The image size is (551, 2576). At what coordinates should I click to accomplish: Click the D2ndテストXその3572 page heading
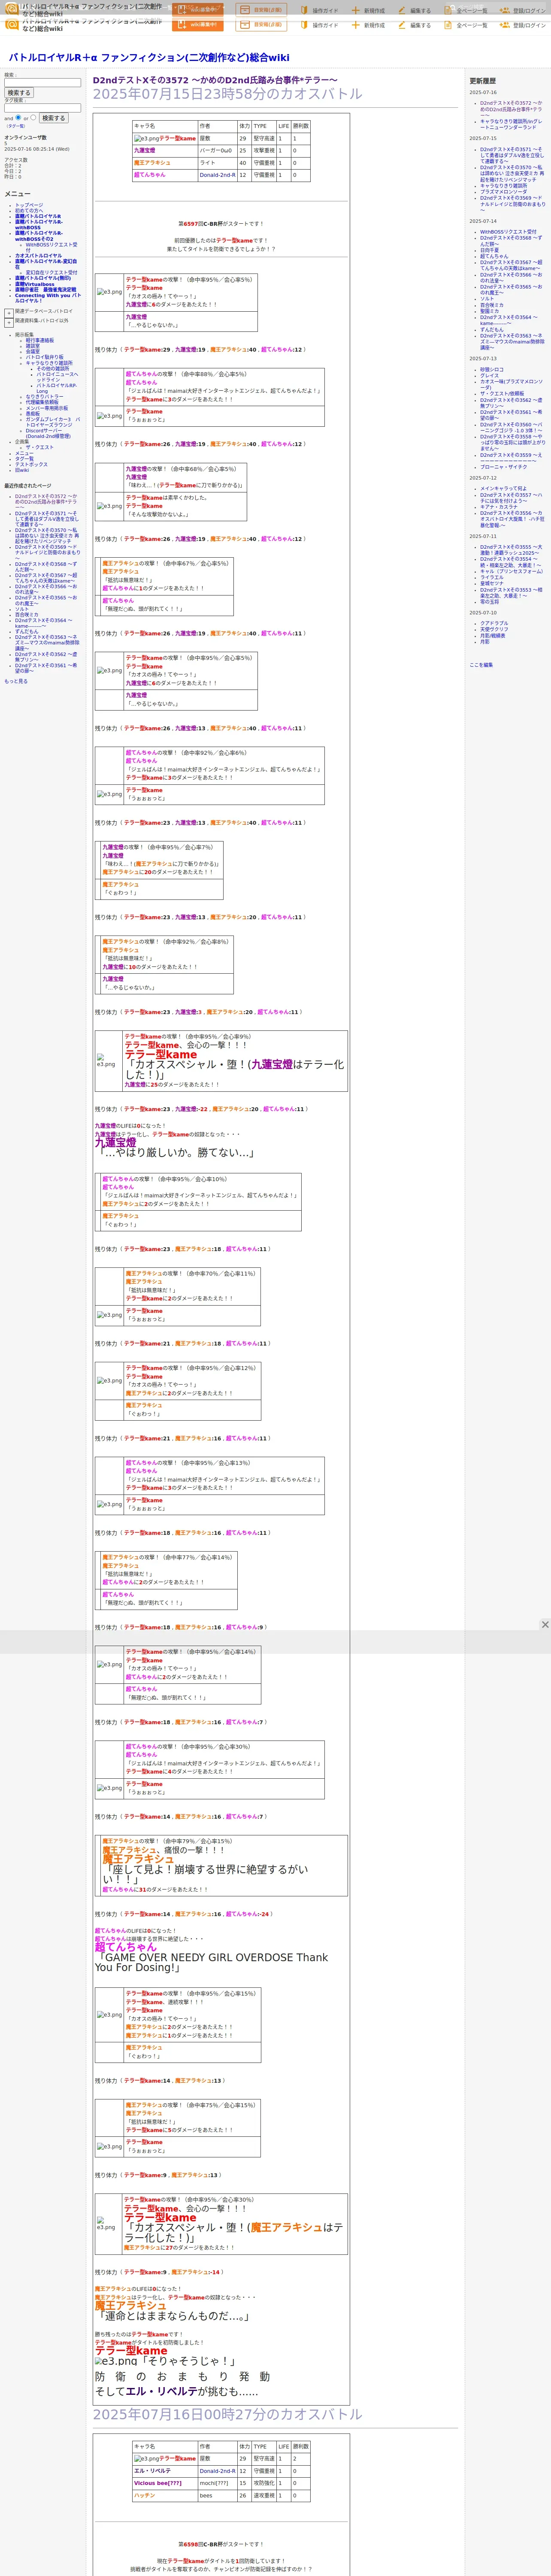(x=215, y=80)
